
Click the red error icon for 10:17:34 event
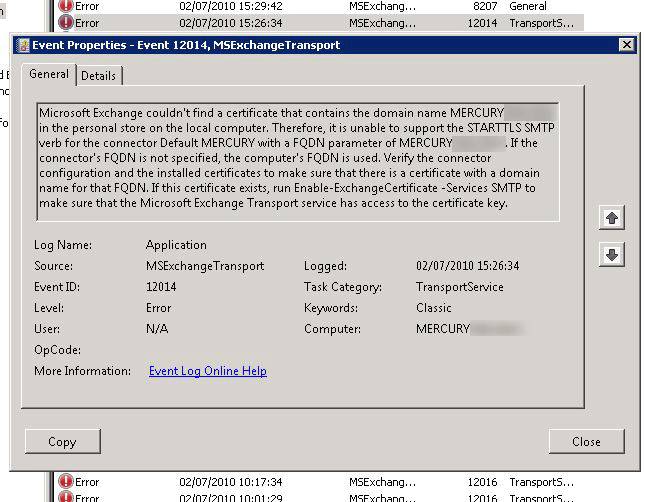click(65, 482)
